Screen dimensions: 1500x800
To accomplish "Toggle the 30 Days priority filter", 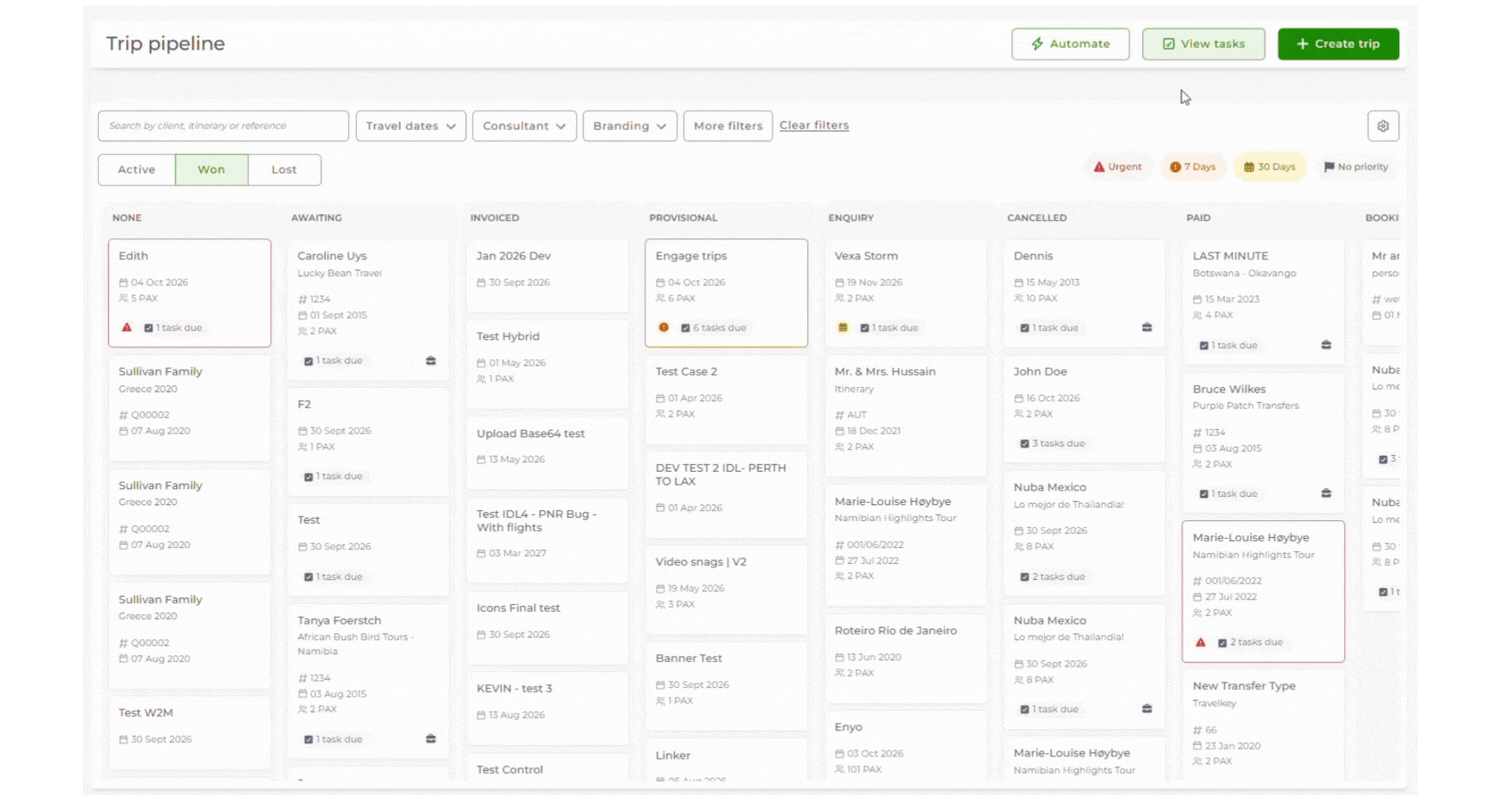I will click(x=1270, y=167).
